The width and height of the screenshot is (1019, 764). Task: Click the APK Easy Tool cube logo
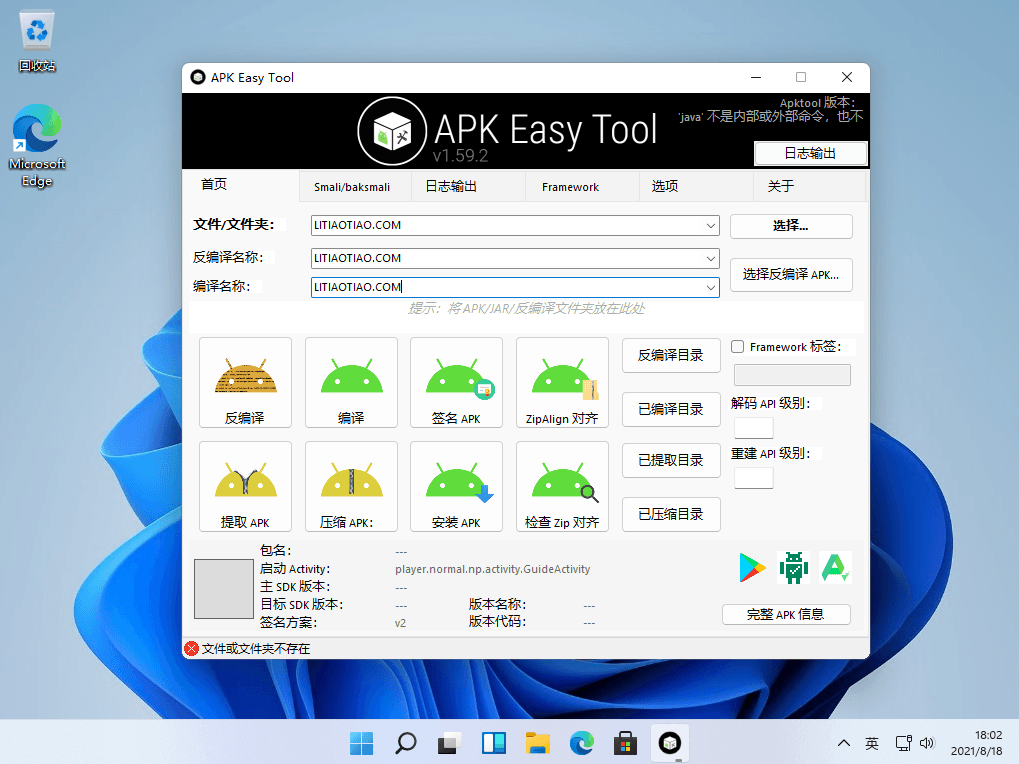[x=392, y=131]
